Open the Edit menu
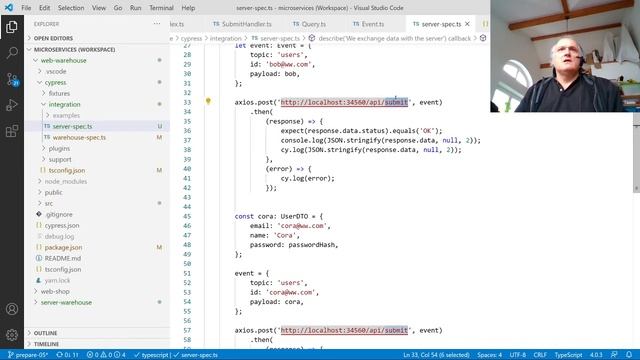This screenshot has height=360, width=640. (x=44, y=8)
